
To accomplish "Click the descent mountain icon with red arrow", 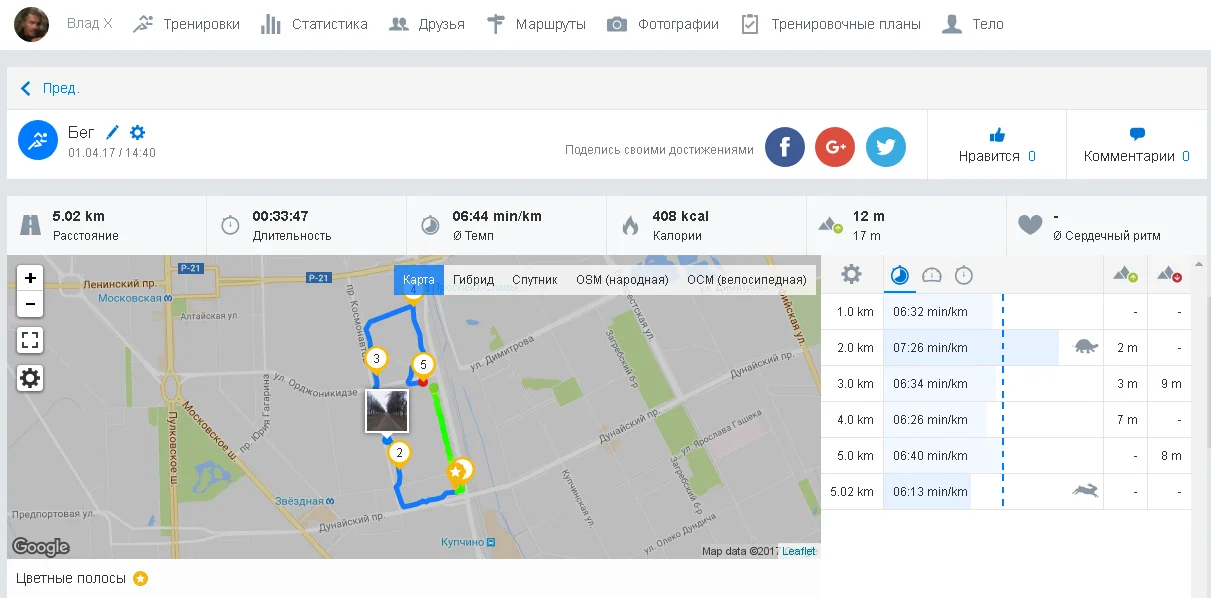I will pos(1168,275).
